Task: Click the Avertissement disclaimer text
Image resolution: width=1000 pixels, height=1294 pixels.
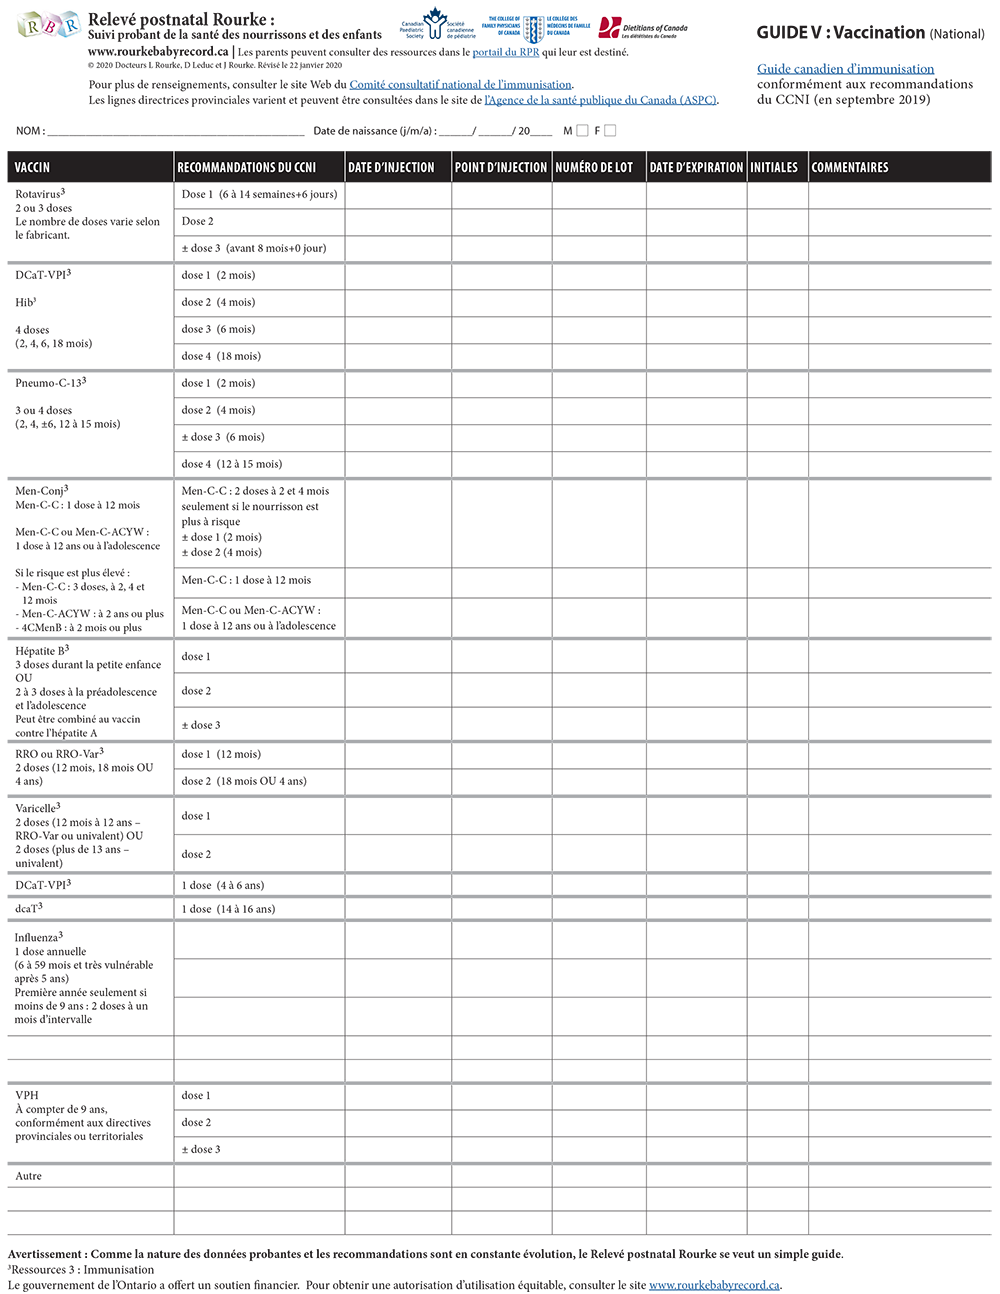Action: pyautogui.click(x=426, y=1254)
